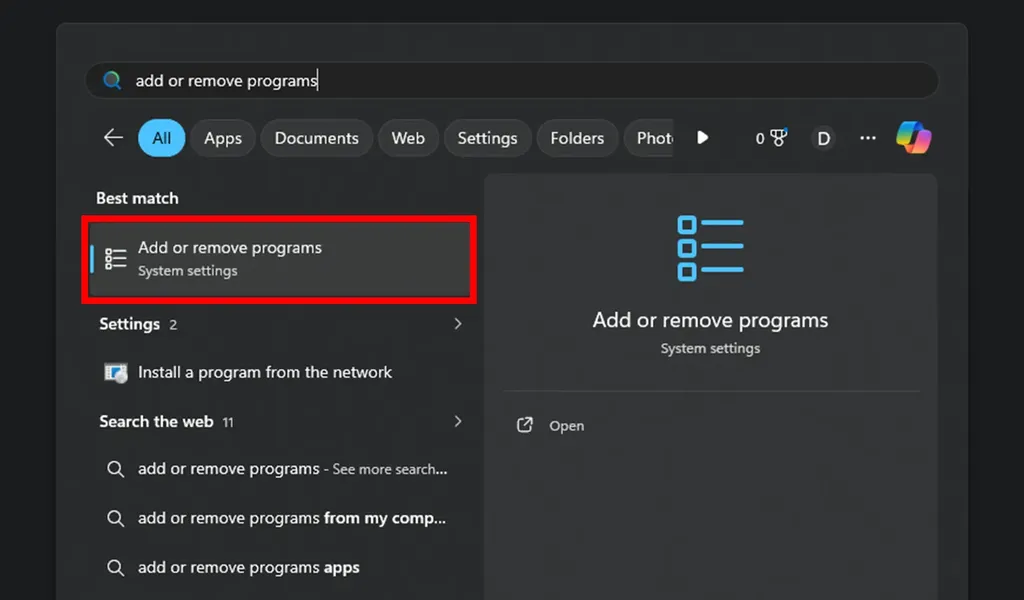1024x600 pixels.
Task: Switch to the Web filter tab
Action: click(407, 138)
